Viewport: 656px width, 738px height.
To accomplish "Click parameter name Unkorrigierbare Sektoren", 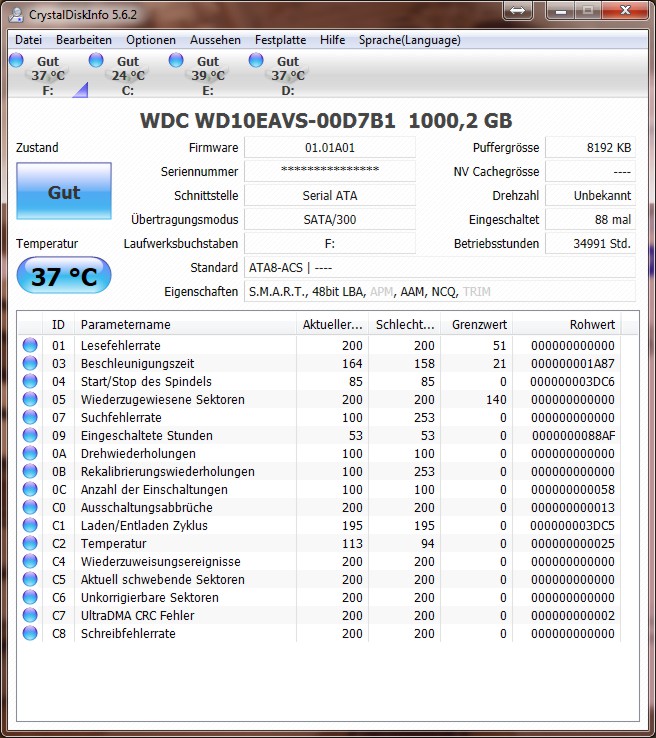I will tap(150, 597).
